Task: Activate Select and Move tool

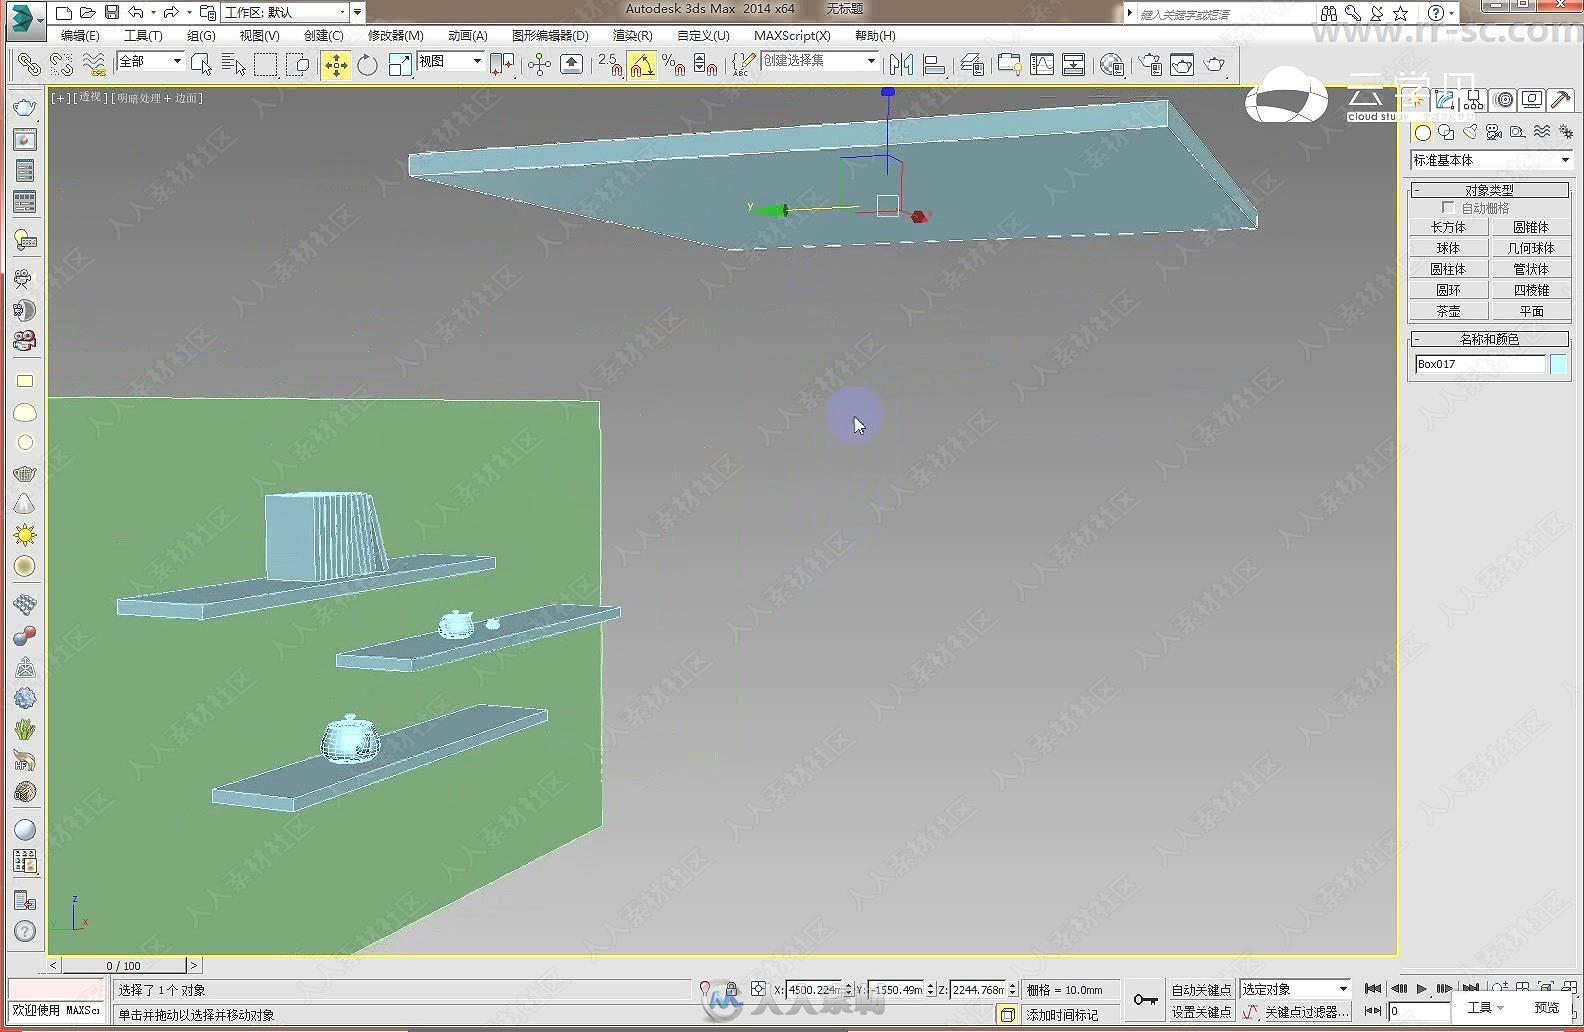Action: pyautogui.click(x=336, y=65)
